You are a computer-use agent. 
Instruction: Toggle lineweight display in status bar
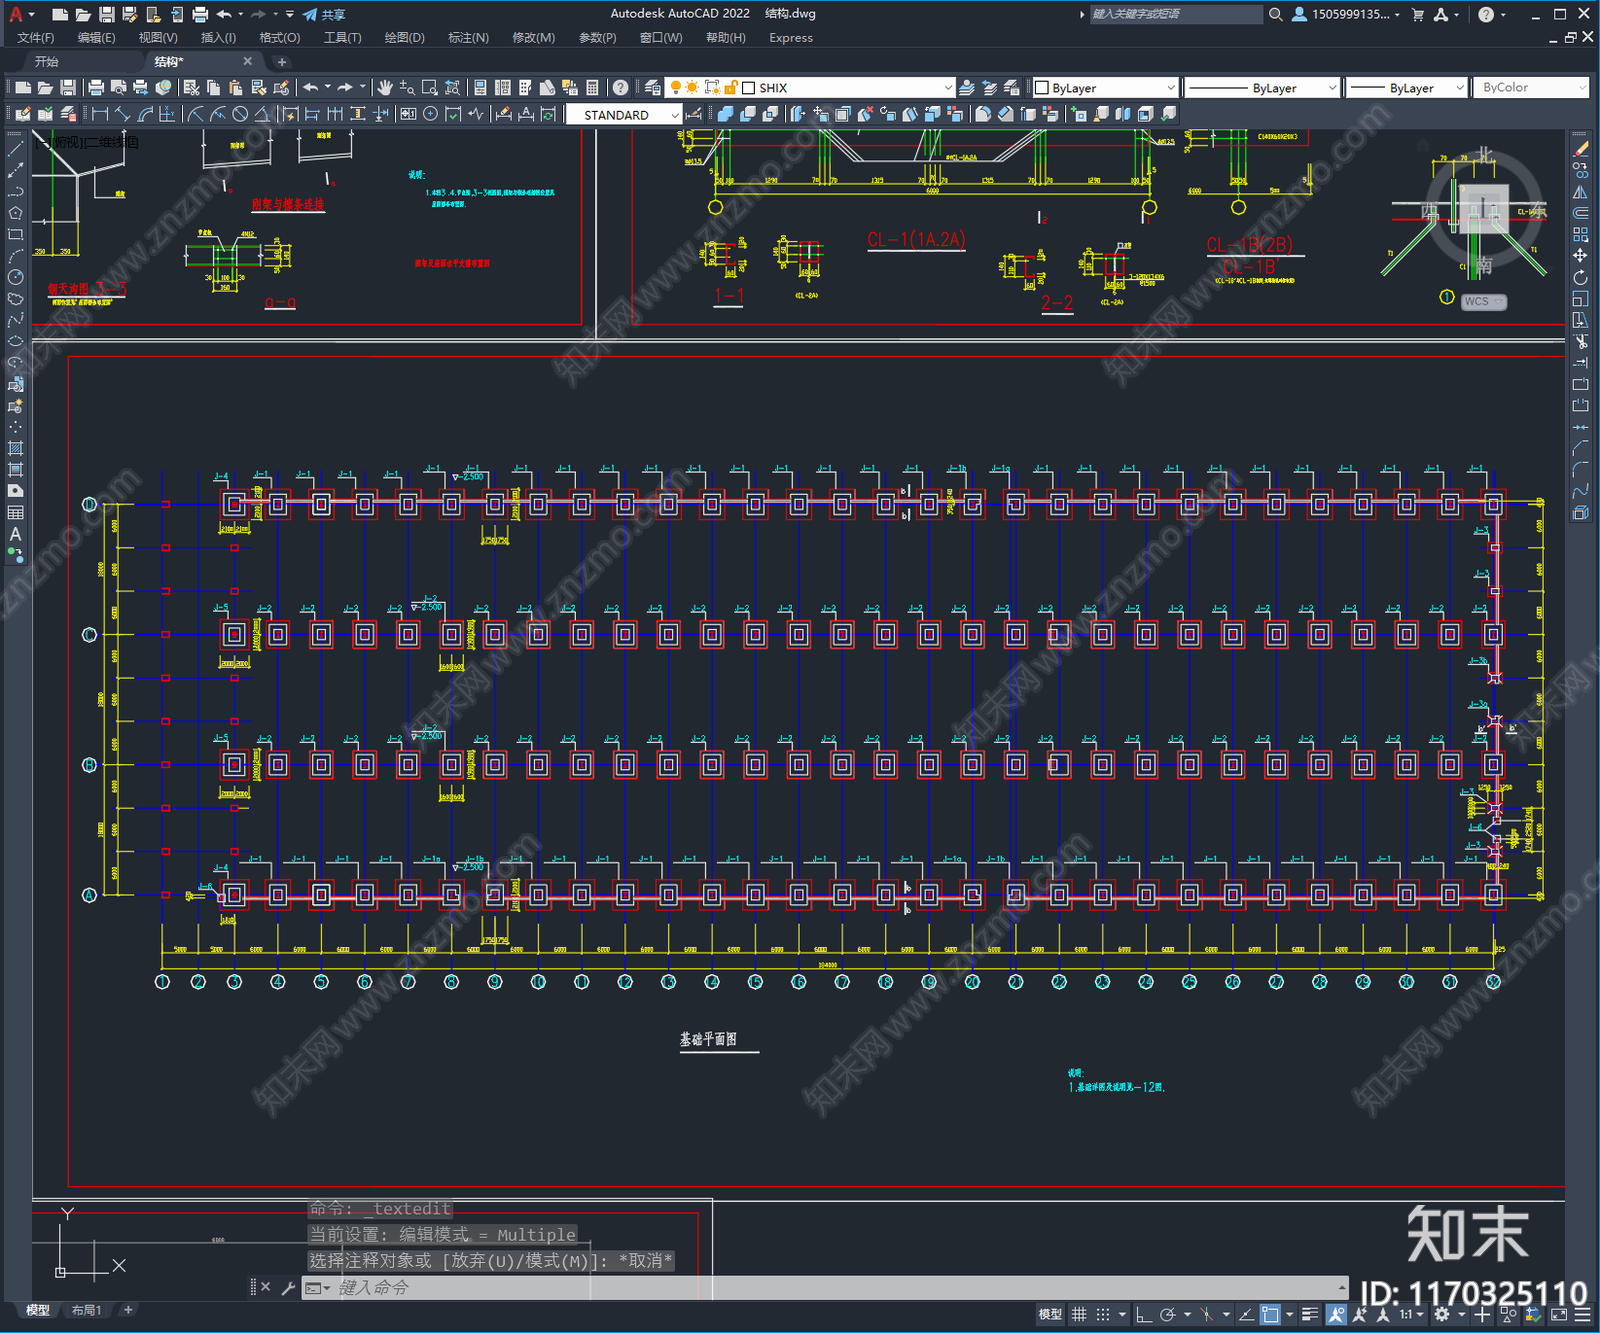[x=1310, y=1314]
